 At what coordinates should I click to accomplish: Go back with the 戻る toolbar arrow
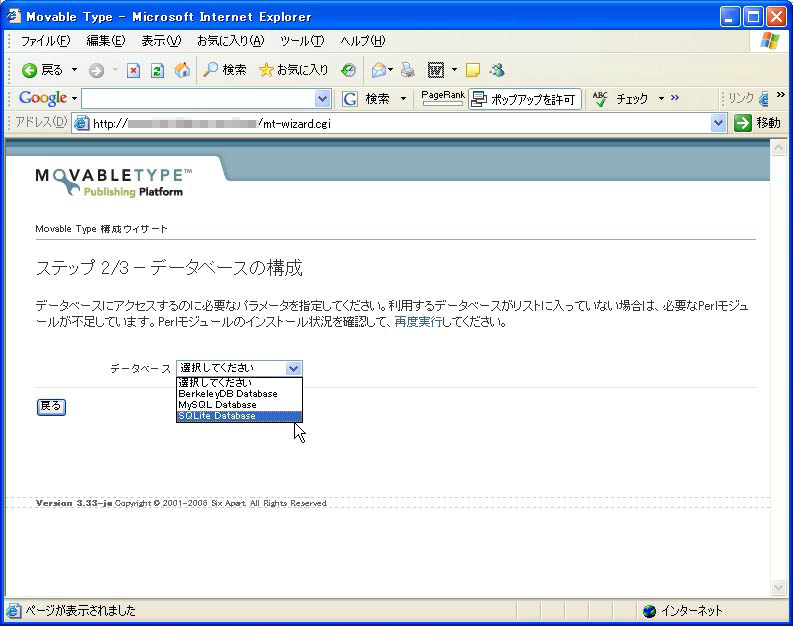[42, 70]
